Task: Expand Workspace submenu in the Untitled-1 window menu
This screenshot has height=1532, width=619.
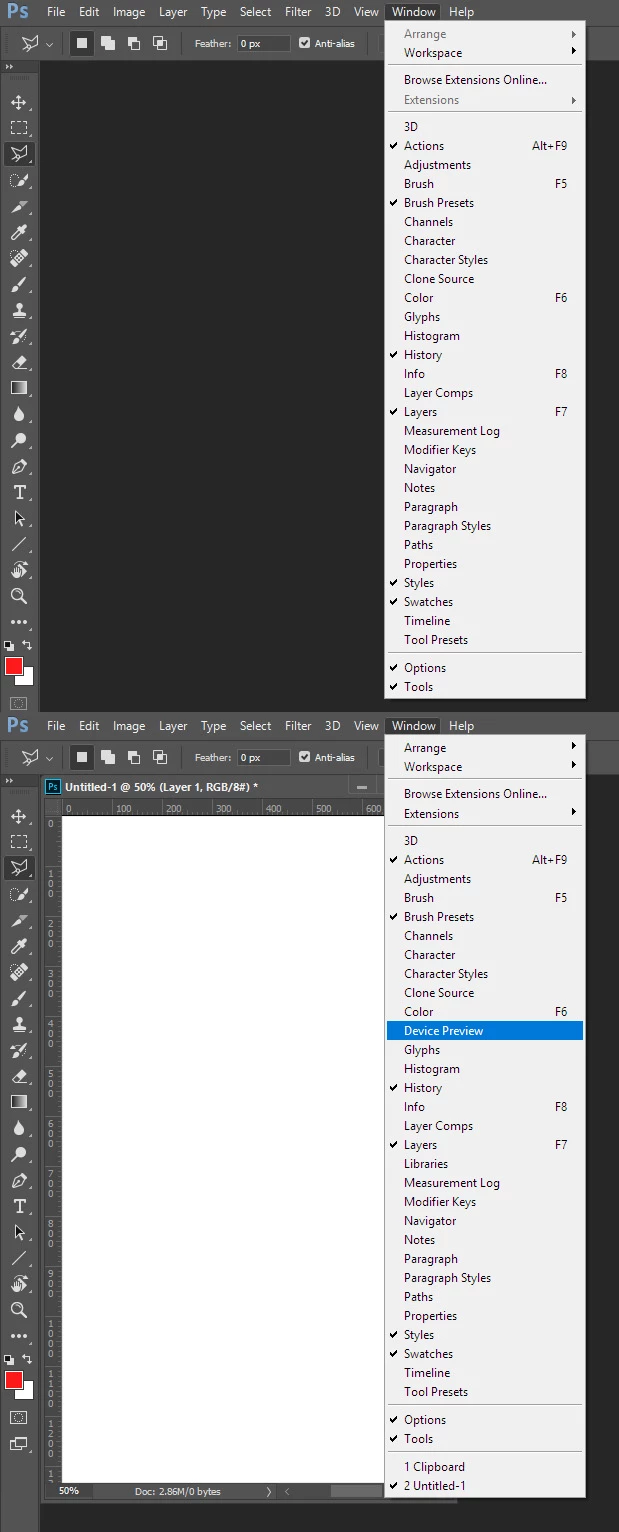Action: pyautogui.click(x=485, y=767)
